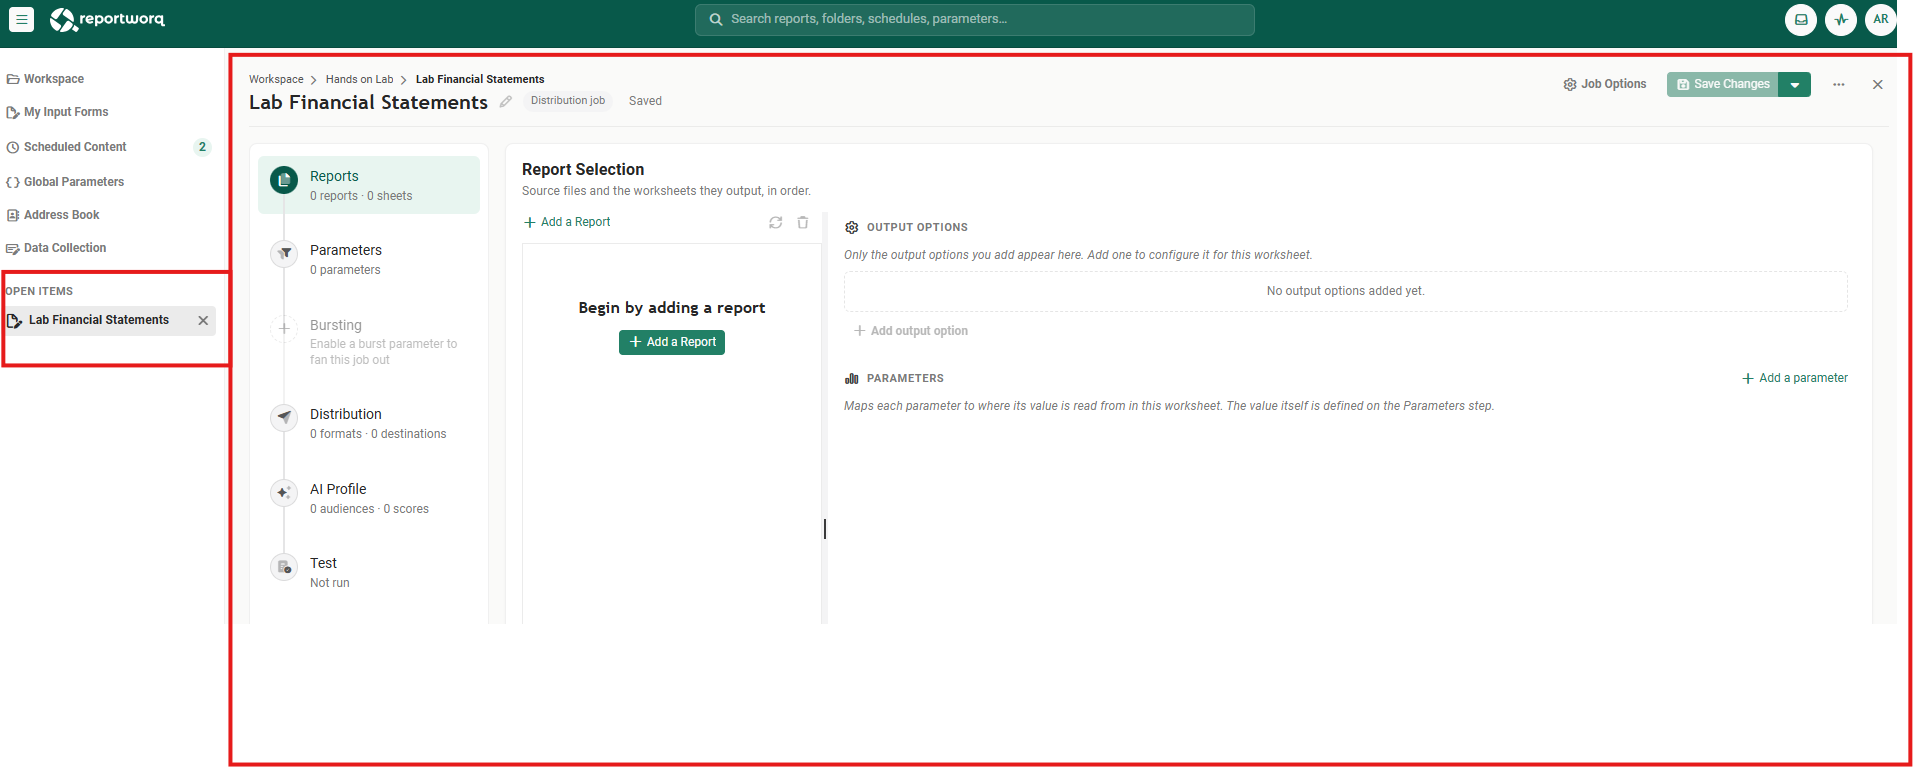Image resolution: width=1913 pixels, height=767 pixels.
Task: Select Lab Financial Statements open item
Action: (110, 321)
